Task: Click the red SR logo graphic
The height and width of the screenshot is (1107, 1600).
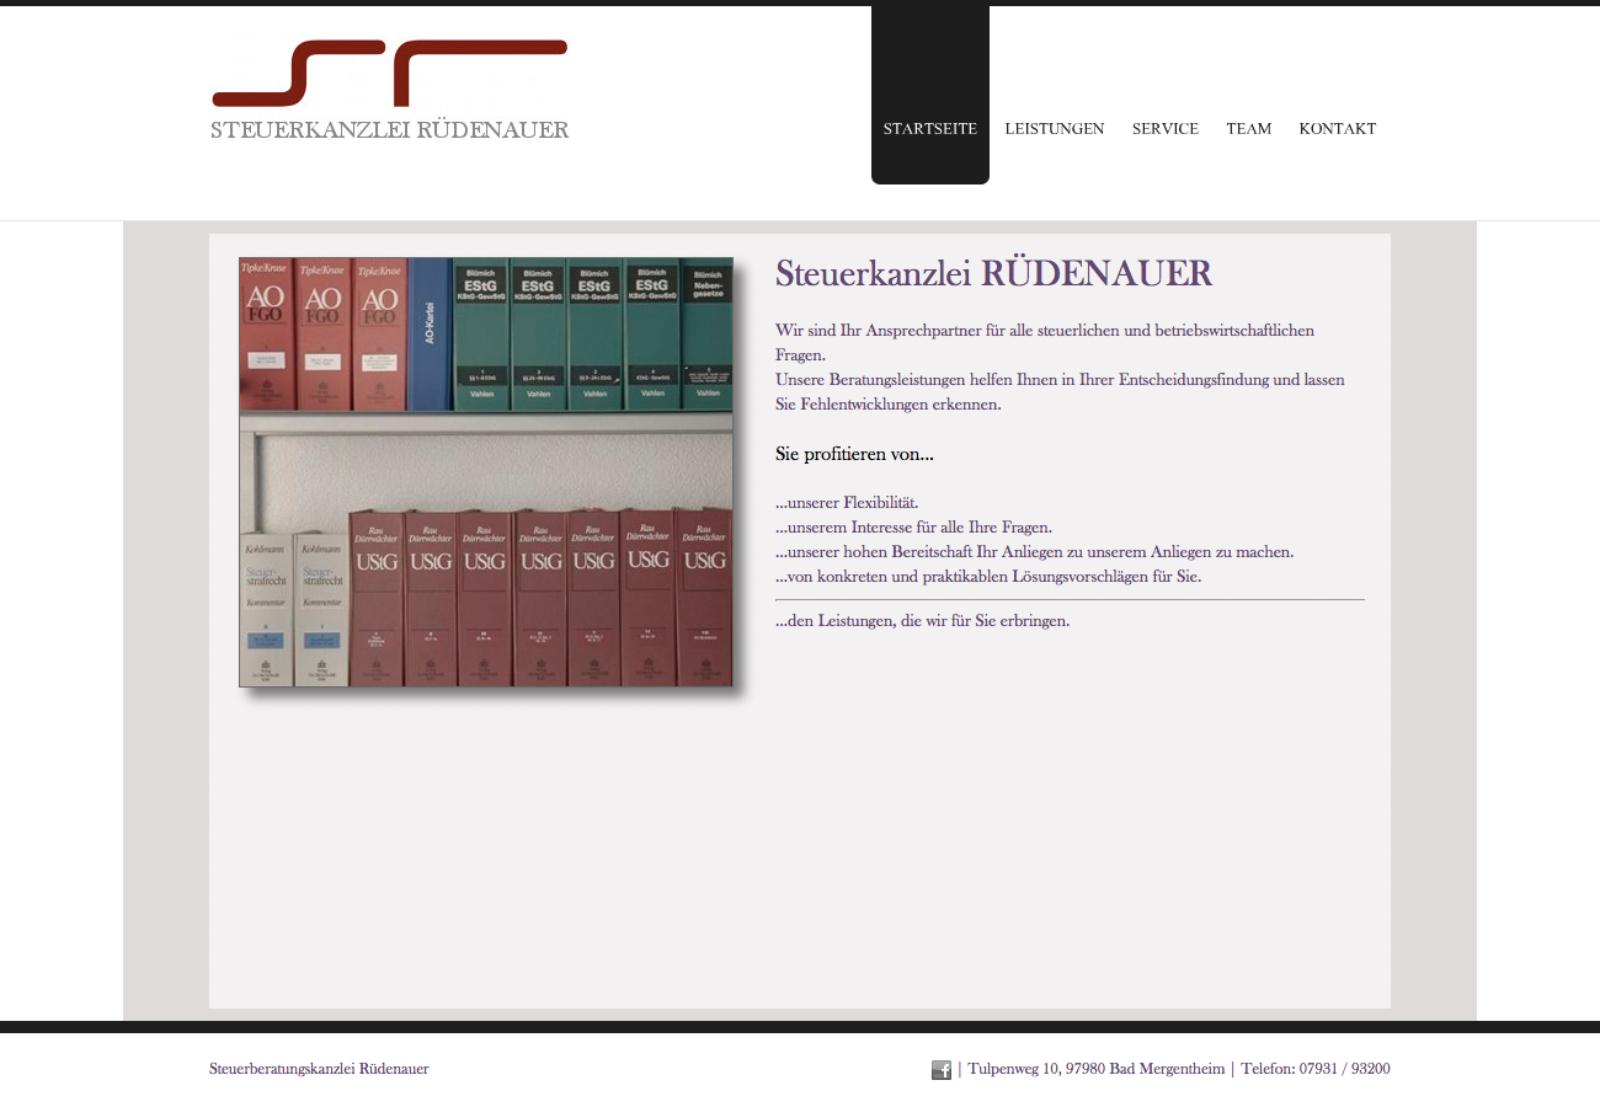Action: point(390,73)
